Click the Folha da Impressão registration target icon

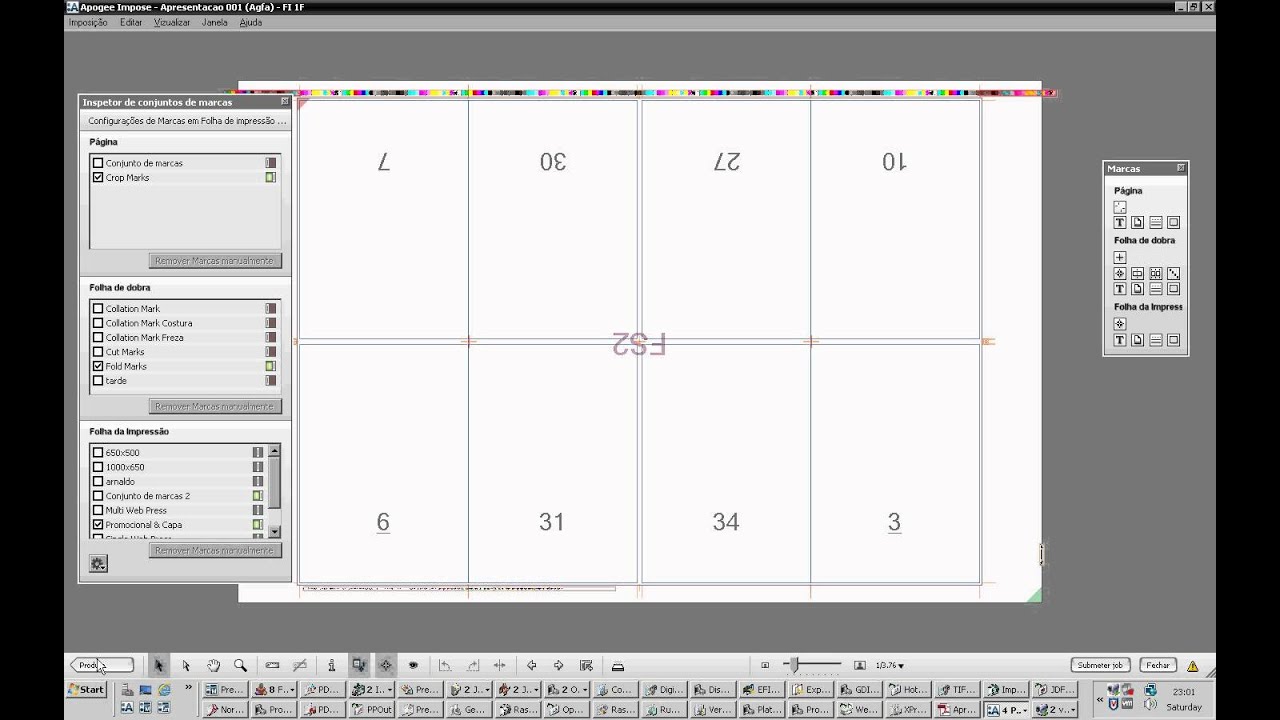pyautogui.click(x=1120, y=324)
